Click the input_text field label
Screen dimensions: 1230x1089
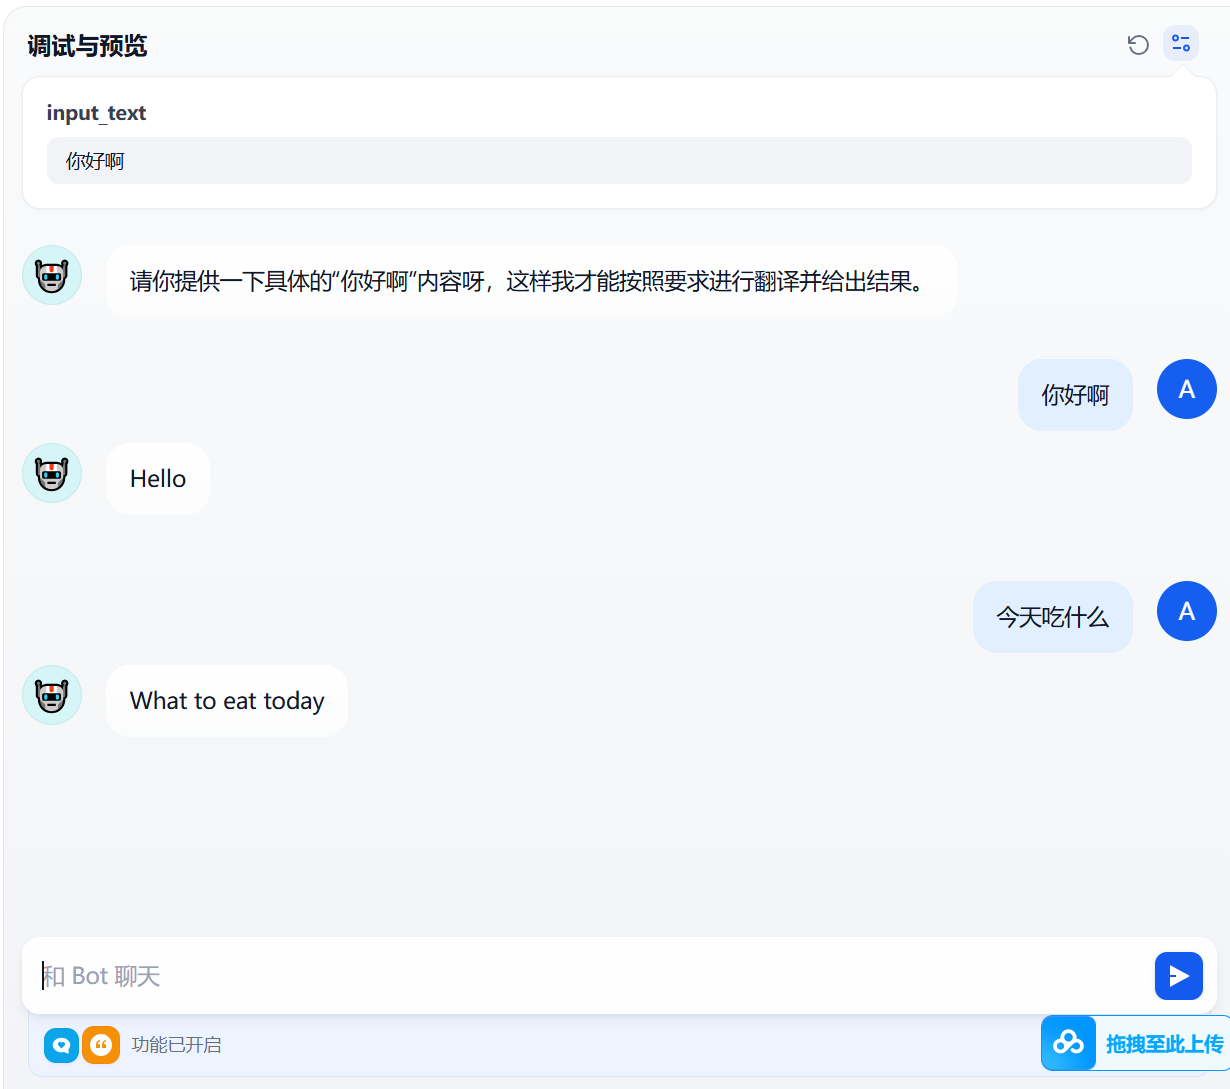pyautogui.click(x=95, y=113)
